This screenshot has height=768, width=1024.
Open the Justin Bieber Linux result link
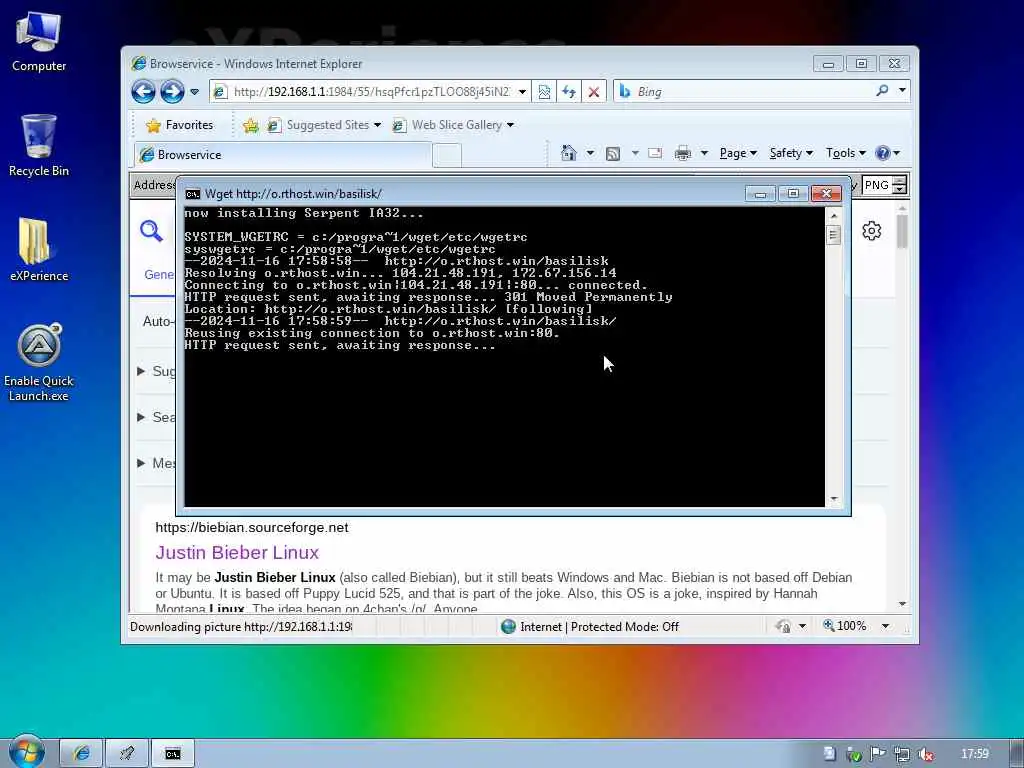(237, 552)
